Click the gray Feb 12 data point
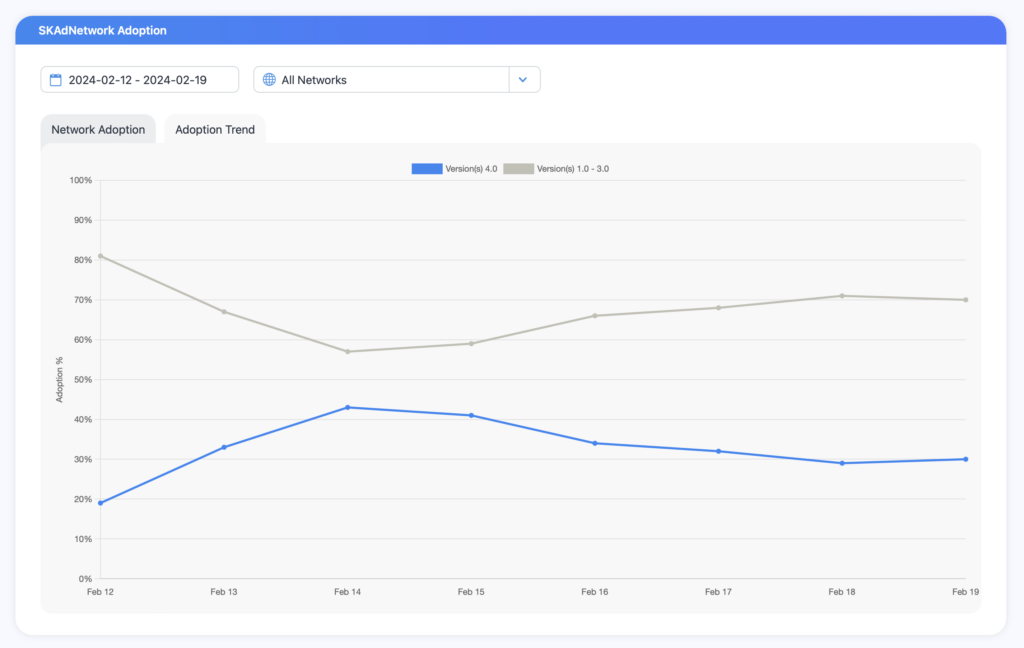Image resolution: width=1024 pixels, height=648 pixels. click(101, 256)
